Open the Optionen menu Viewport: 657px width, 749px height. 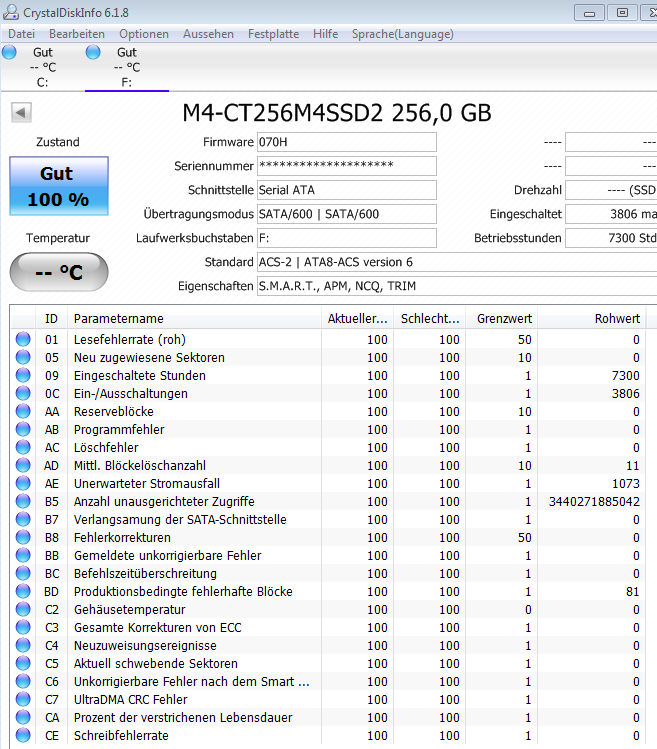[144, 34]
